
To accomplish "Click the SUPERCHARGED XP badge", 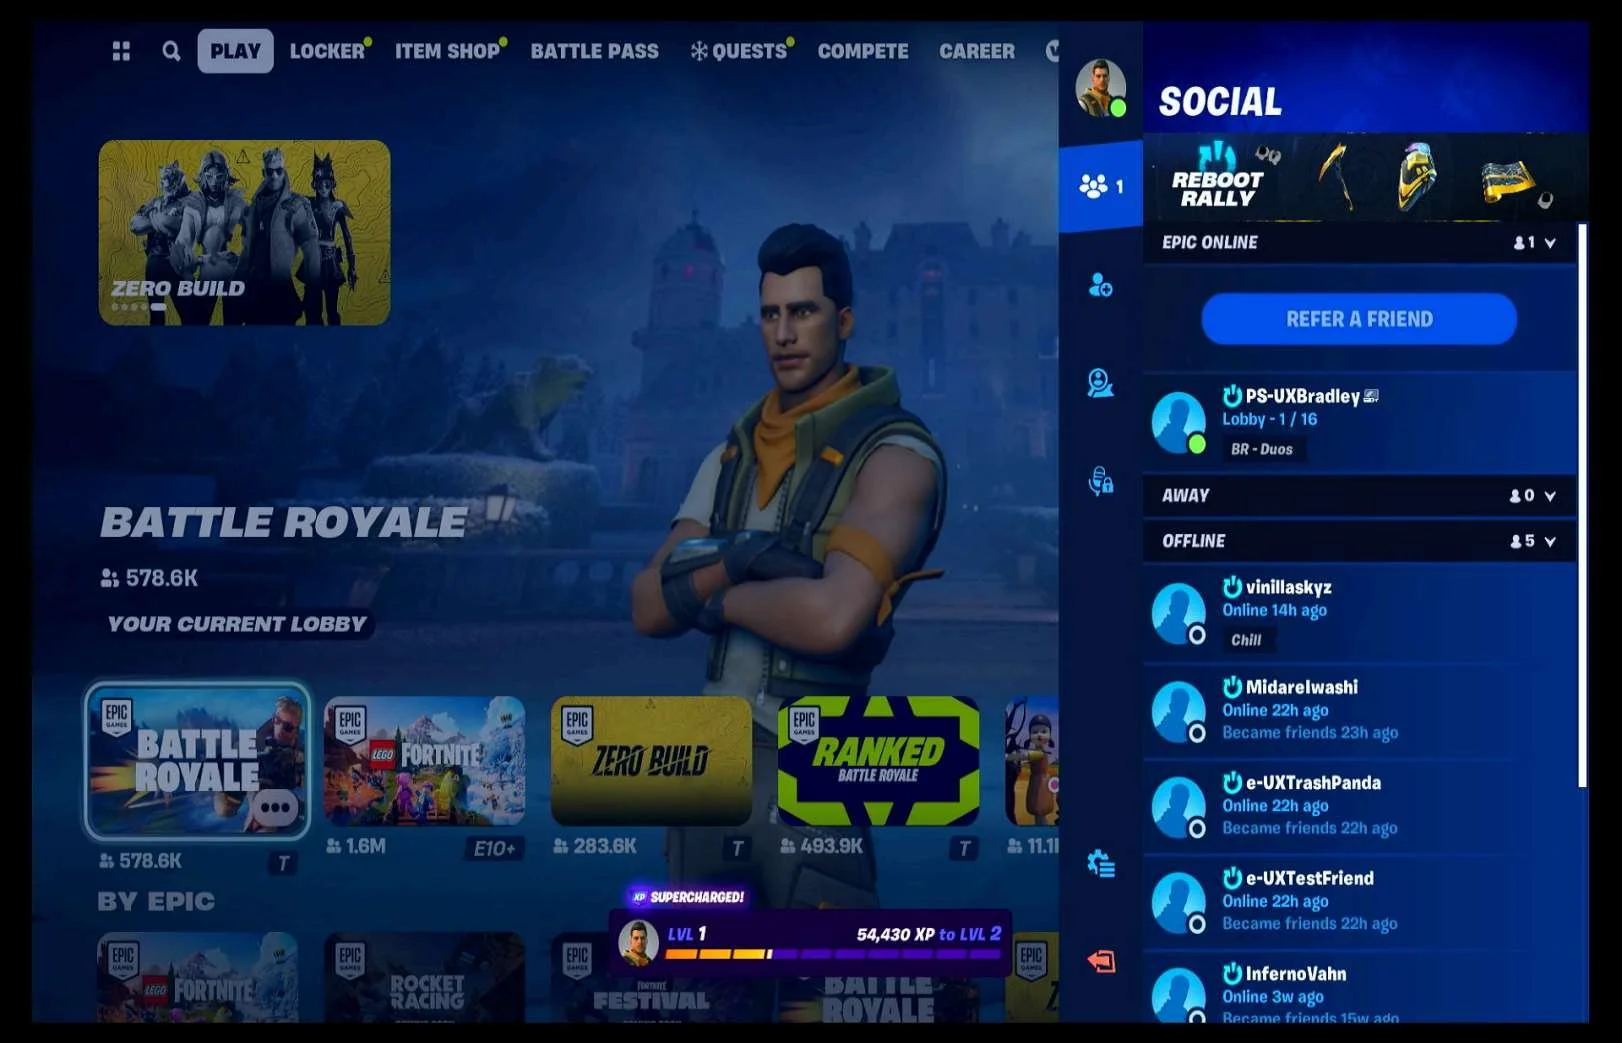I will click(688, 897).
